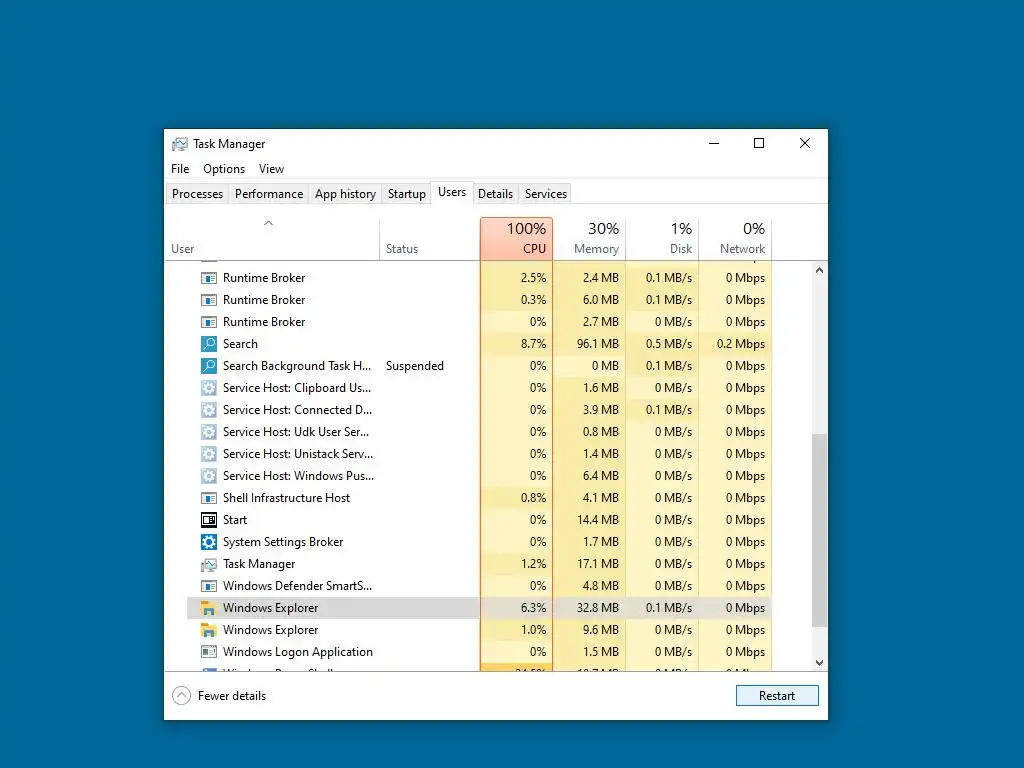1024x768 pixels.
Task: Switch to the Performance tab
Action: click(268, 194)
